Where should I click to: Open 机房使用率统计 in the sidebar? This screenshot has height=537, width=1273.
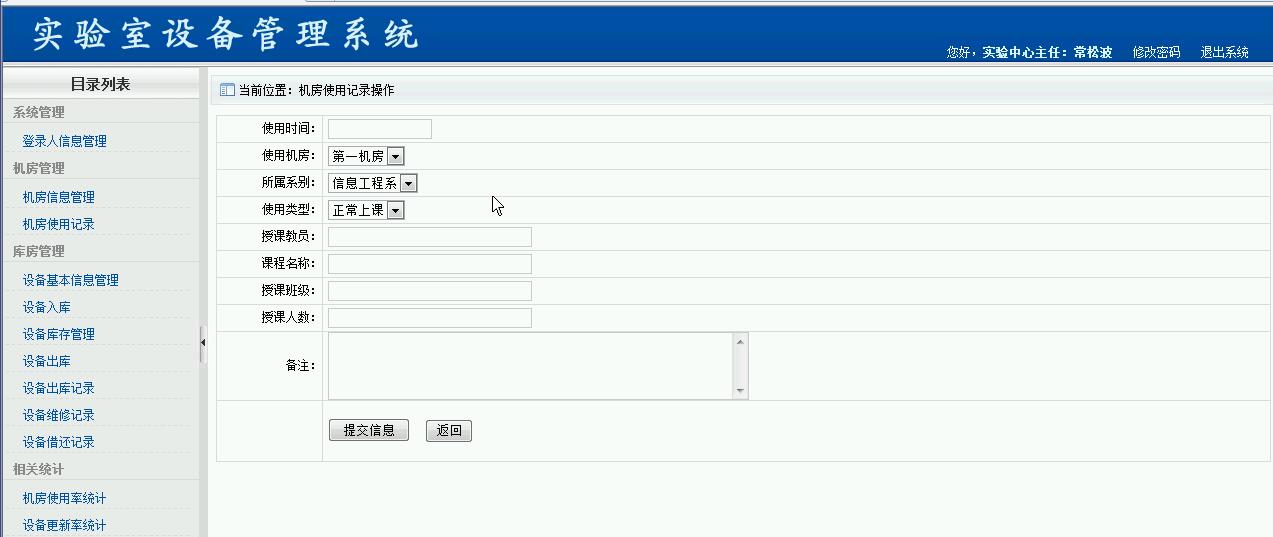point(64,498)
